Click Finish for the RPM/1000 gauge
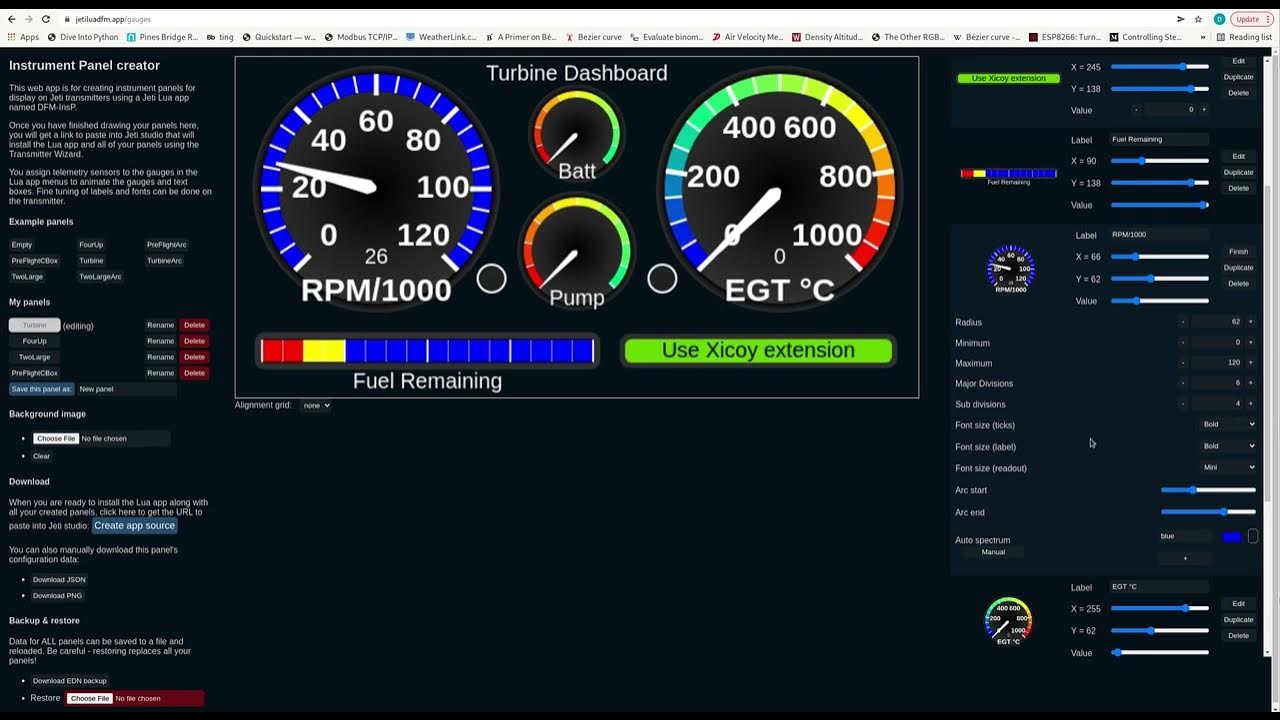 pyautogui.click(x=1238, y=252)
